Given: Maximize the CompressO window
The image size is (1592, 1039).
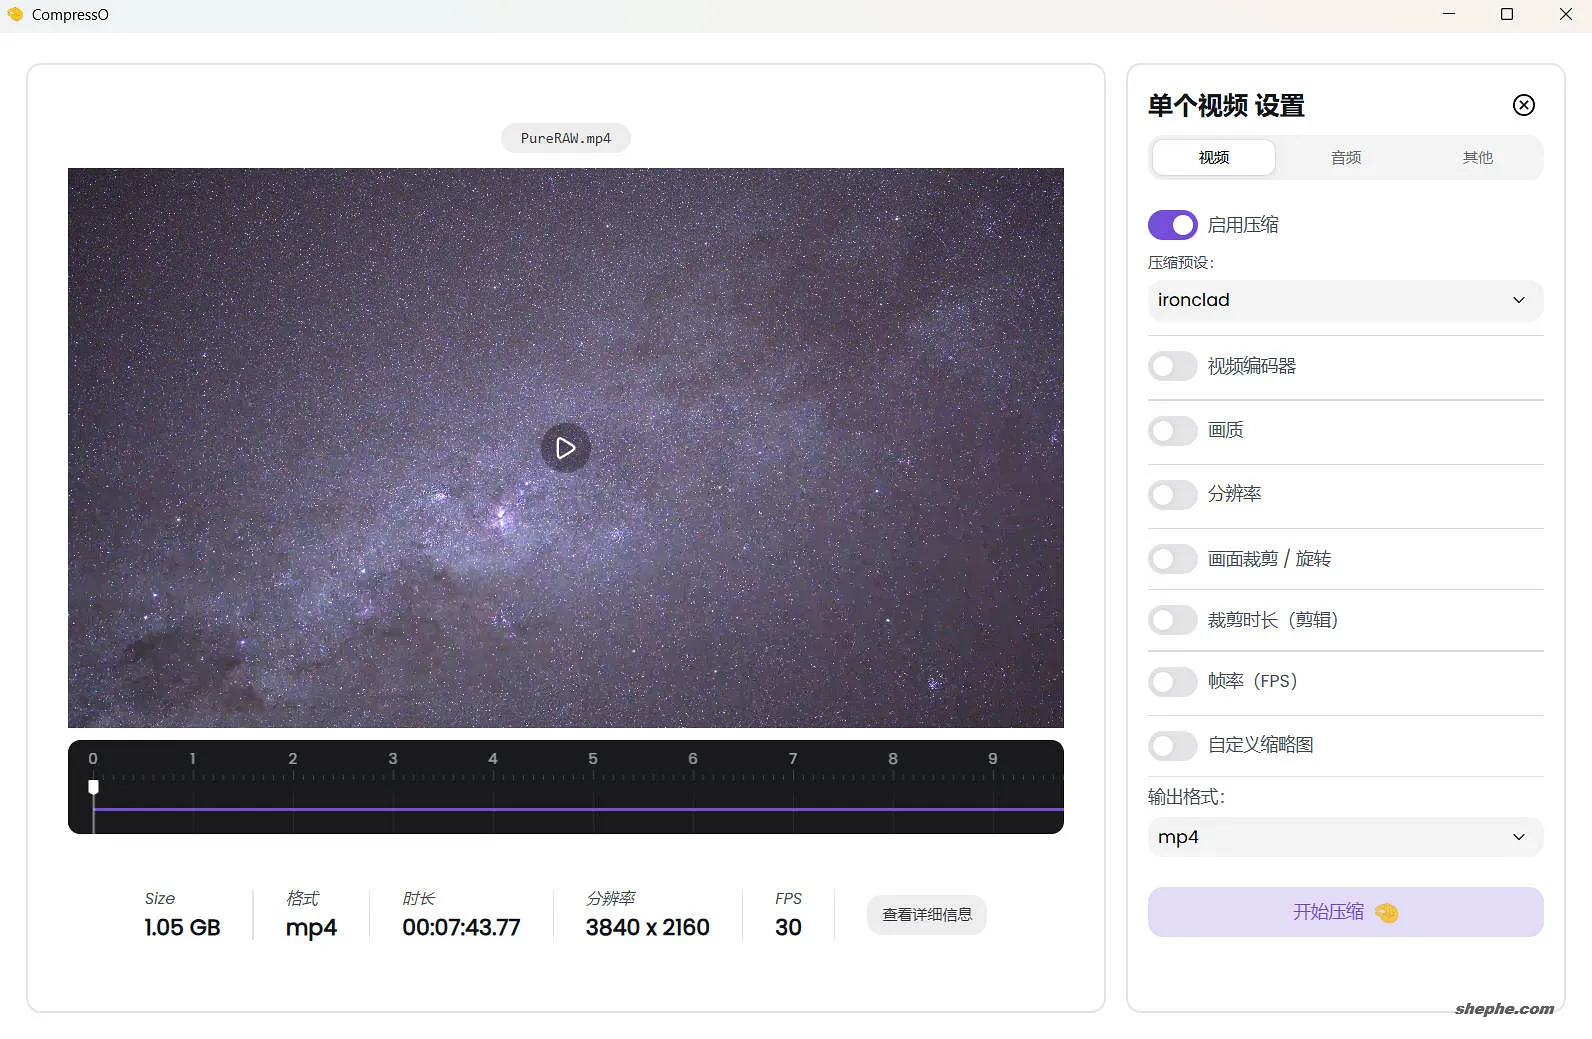Looking at the screenshot, I should [x=1507, y=14].
